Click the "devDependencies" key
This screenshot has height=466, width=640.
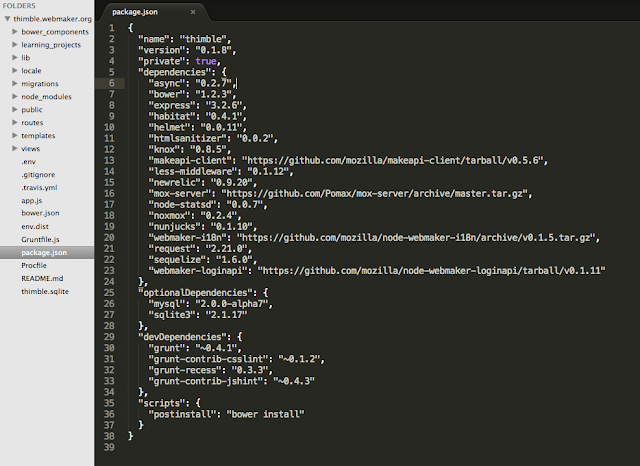coord(182,337)
